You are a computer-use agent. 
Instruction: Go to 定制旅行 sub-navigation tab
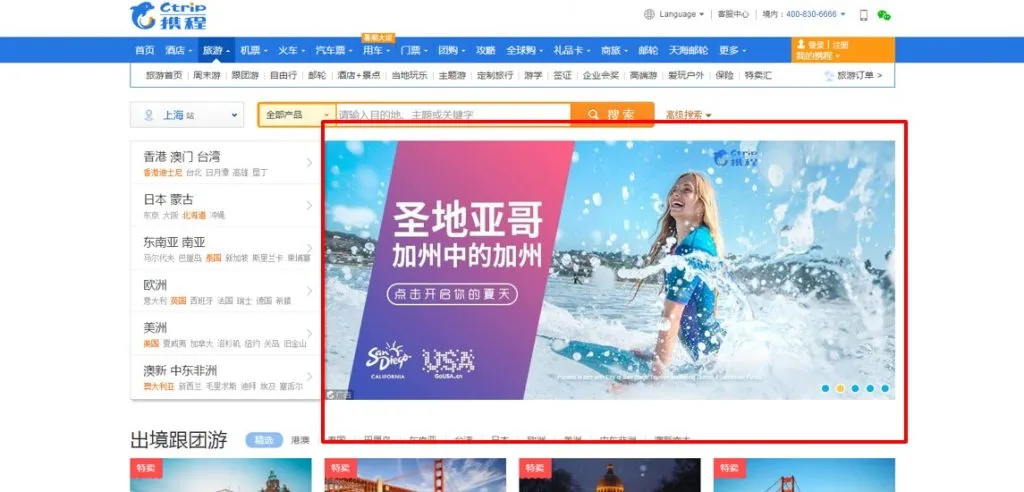click(x=495, y=76)
